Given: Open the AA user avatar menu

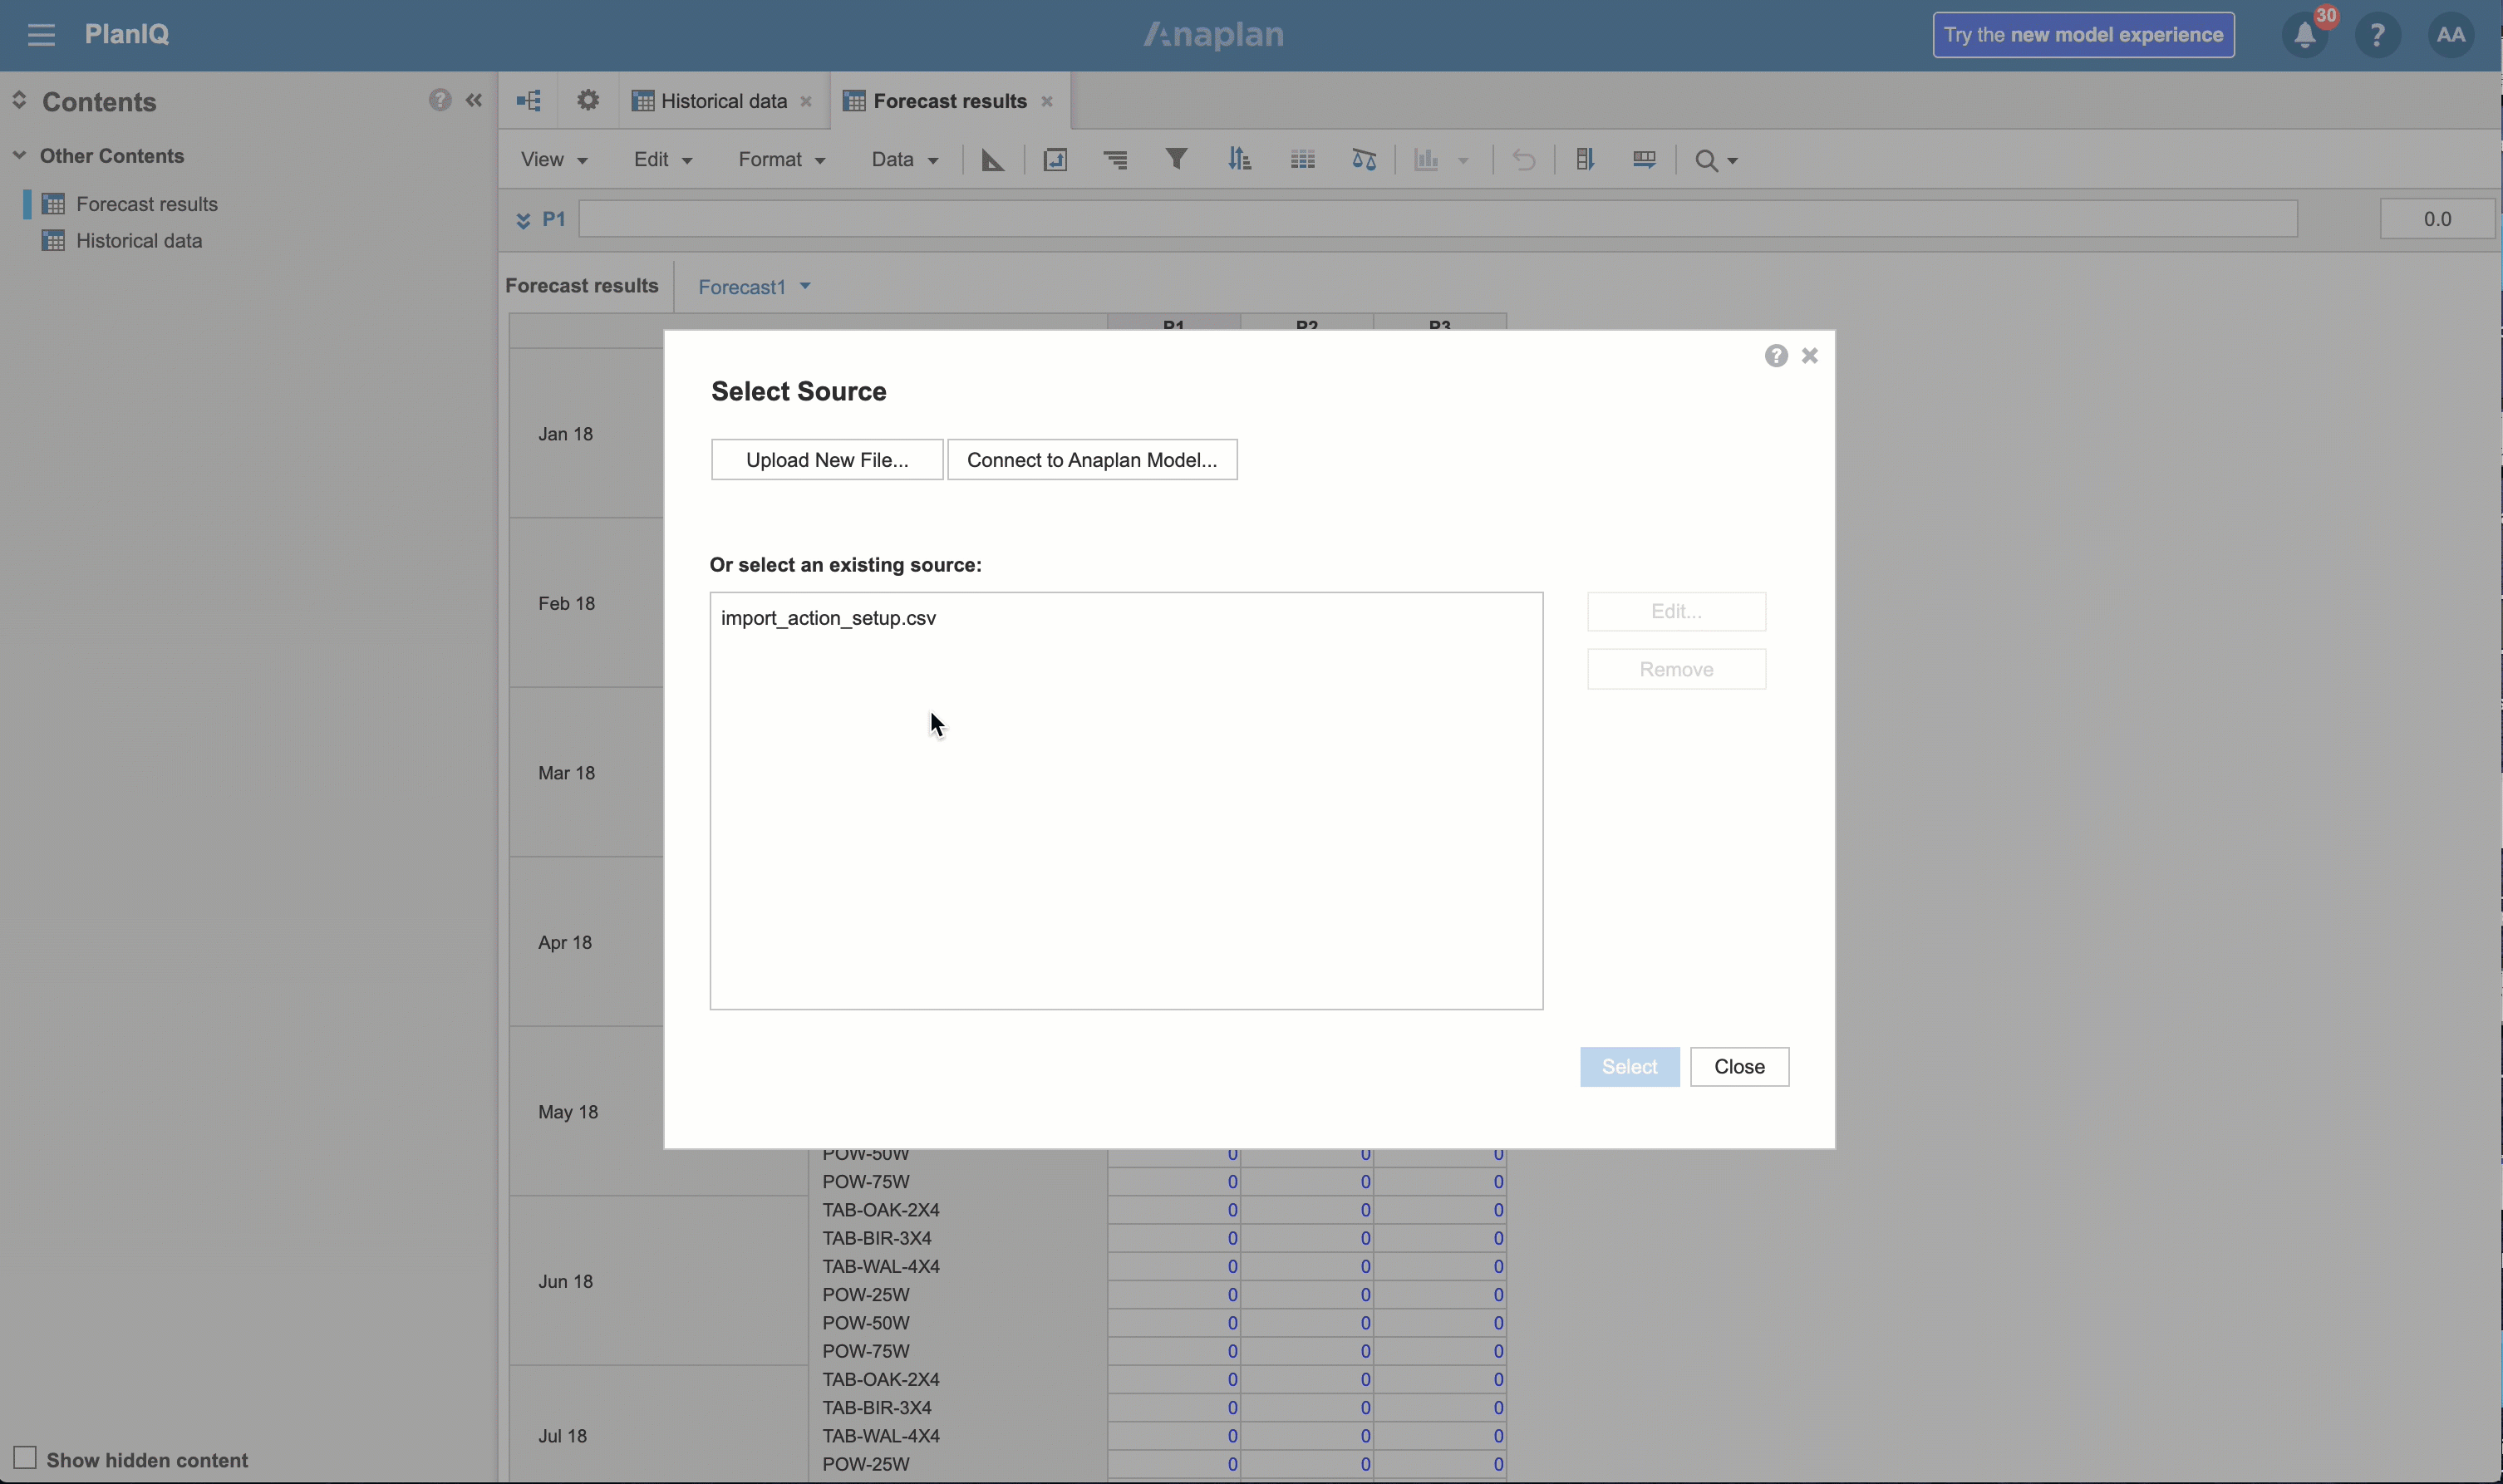Looking at the screenshot, I should (2451, 35).
